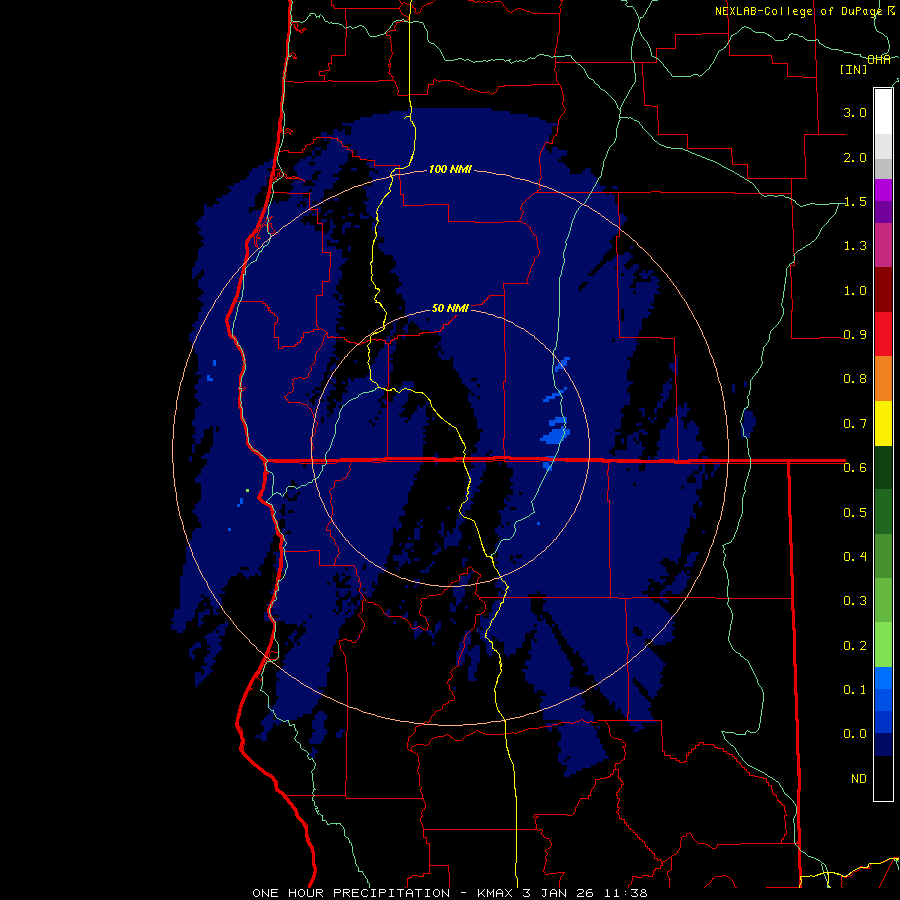900x900 pixels.
Task: Click the ND legend label
Action: 859,778
